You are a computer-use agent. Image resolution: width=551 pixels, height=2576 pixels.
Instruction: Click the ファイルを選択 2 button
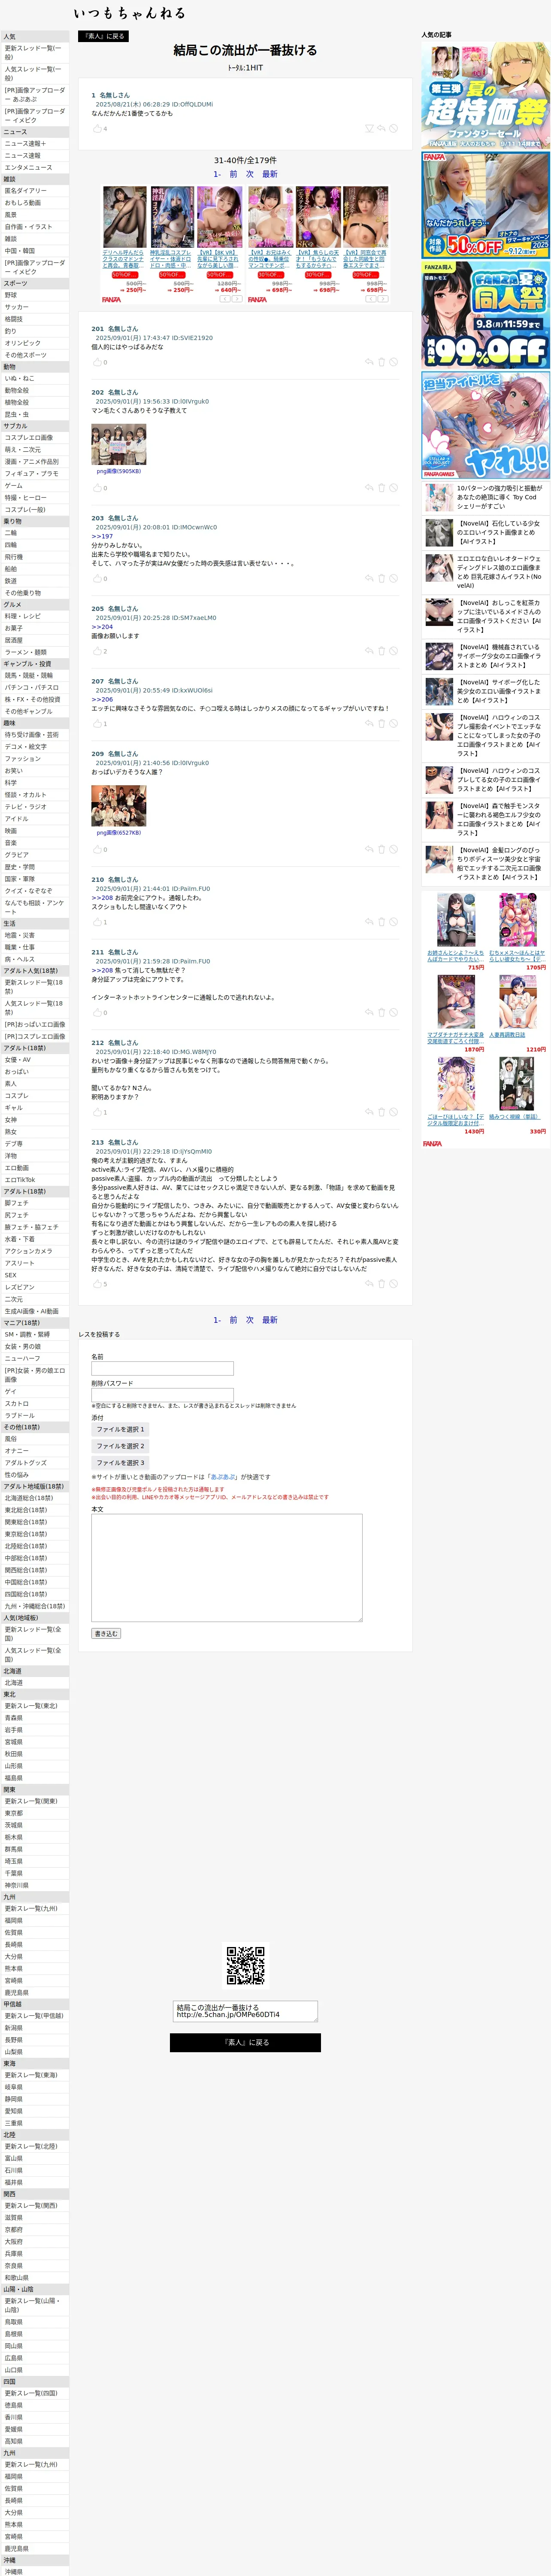point(120,1446)
